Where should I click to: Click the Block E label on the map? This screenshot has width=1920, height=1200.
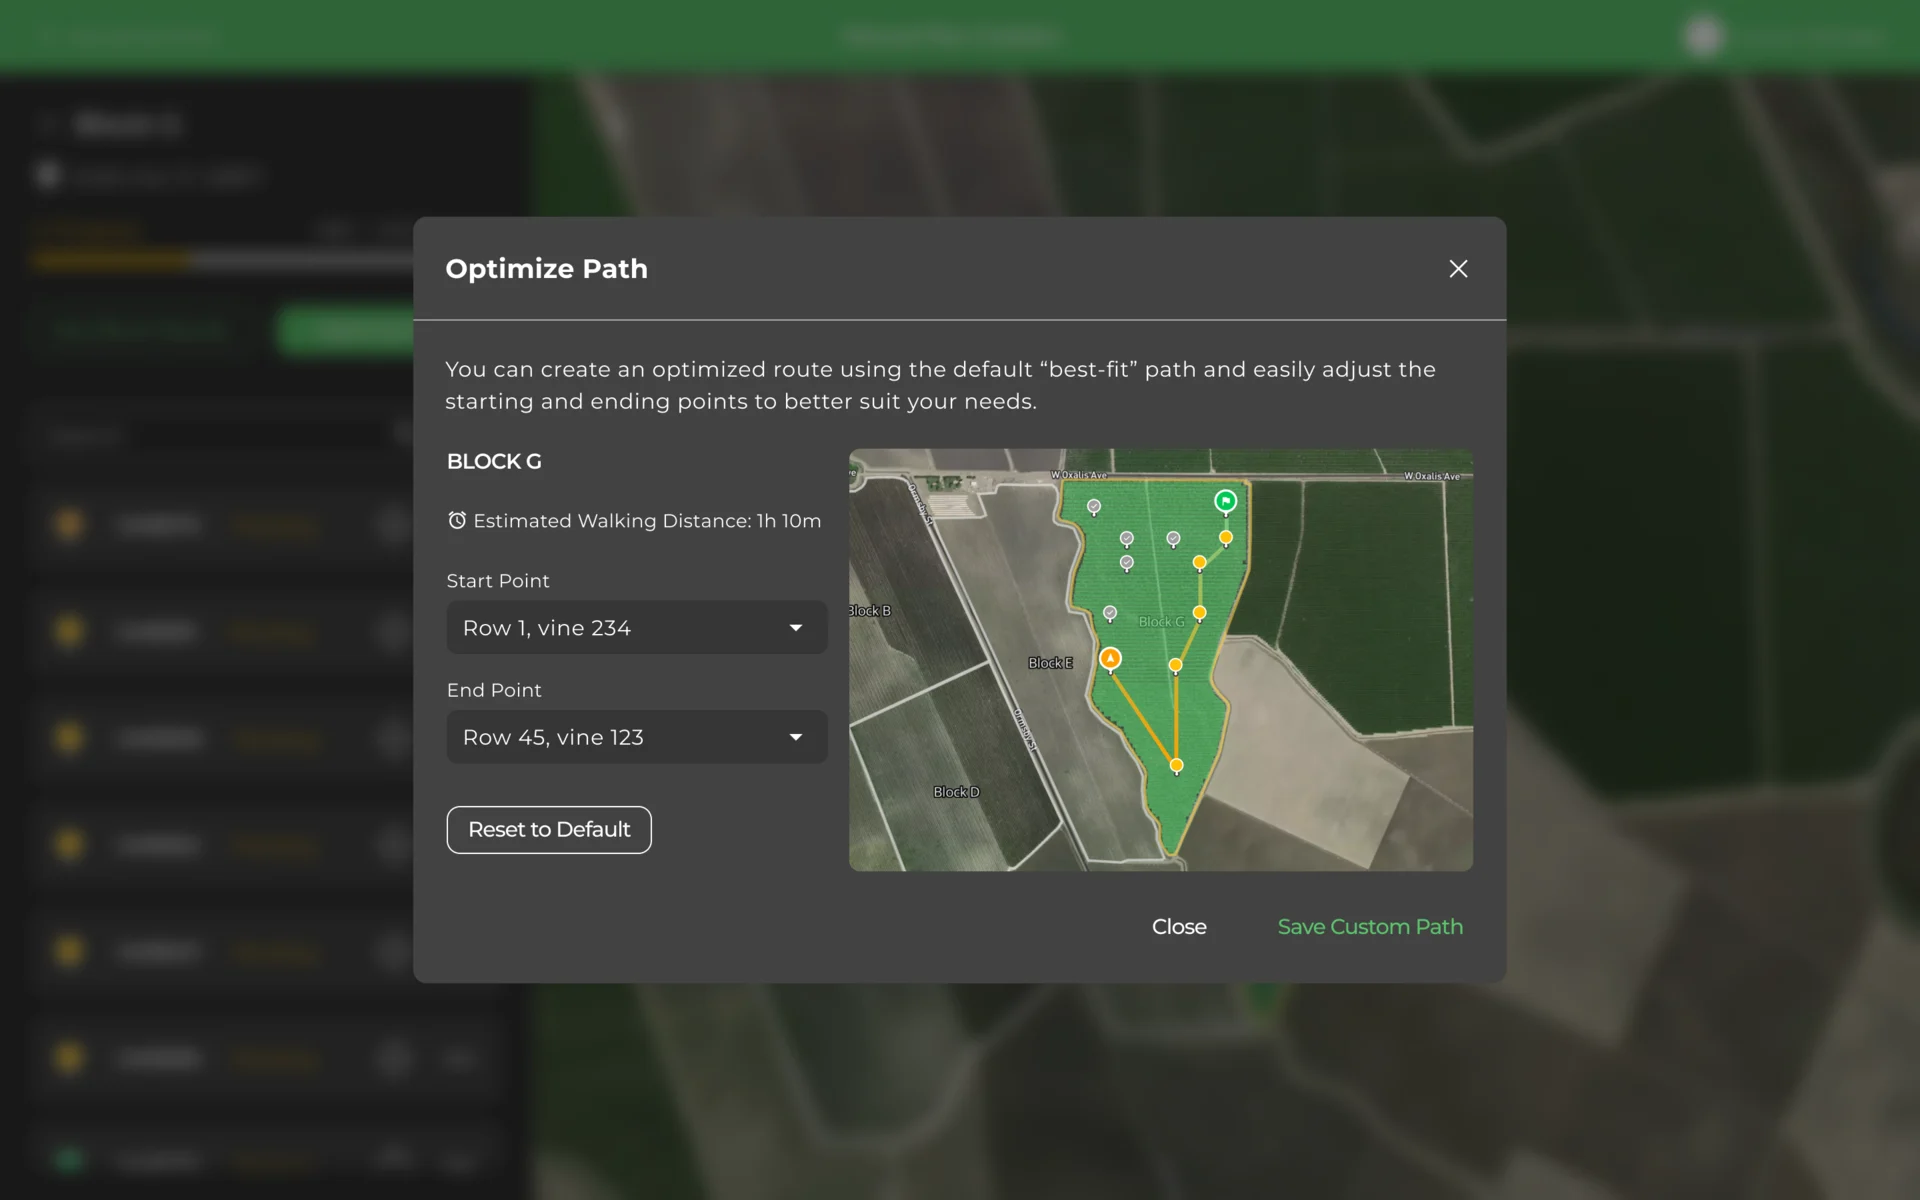click(x=1050, y=663)
